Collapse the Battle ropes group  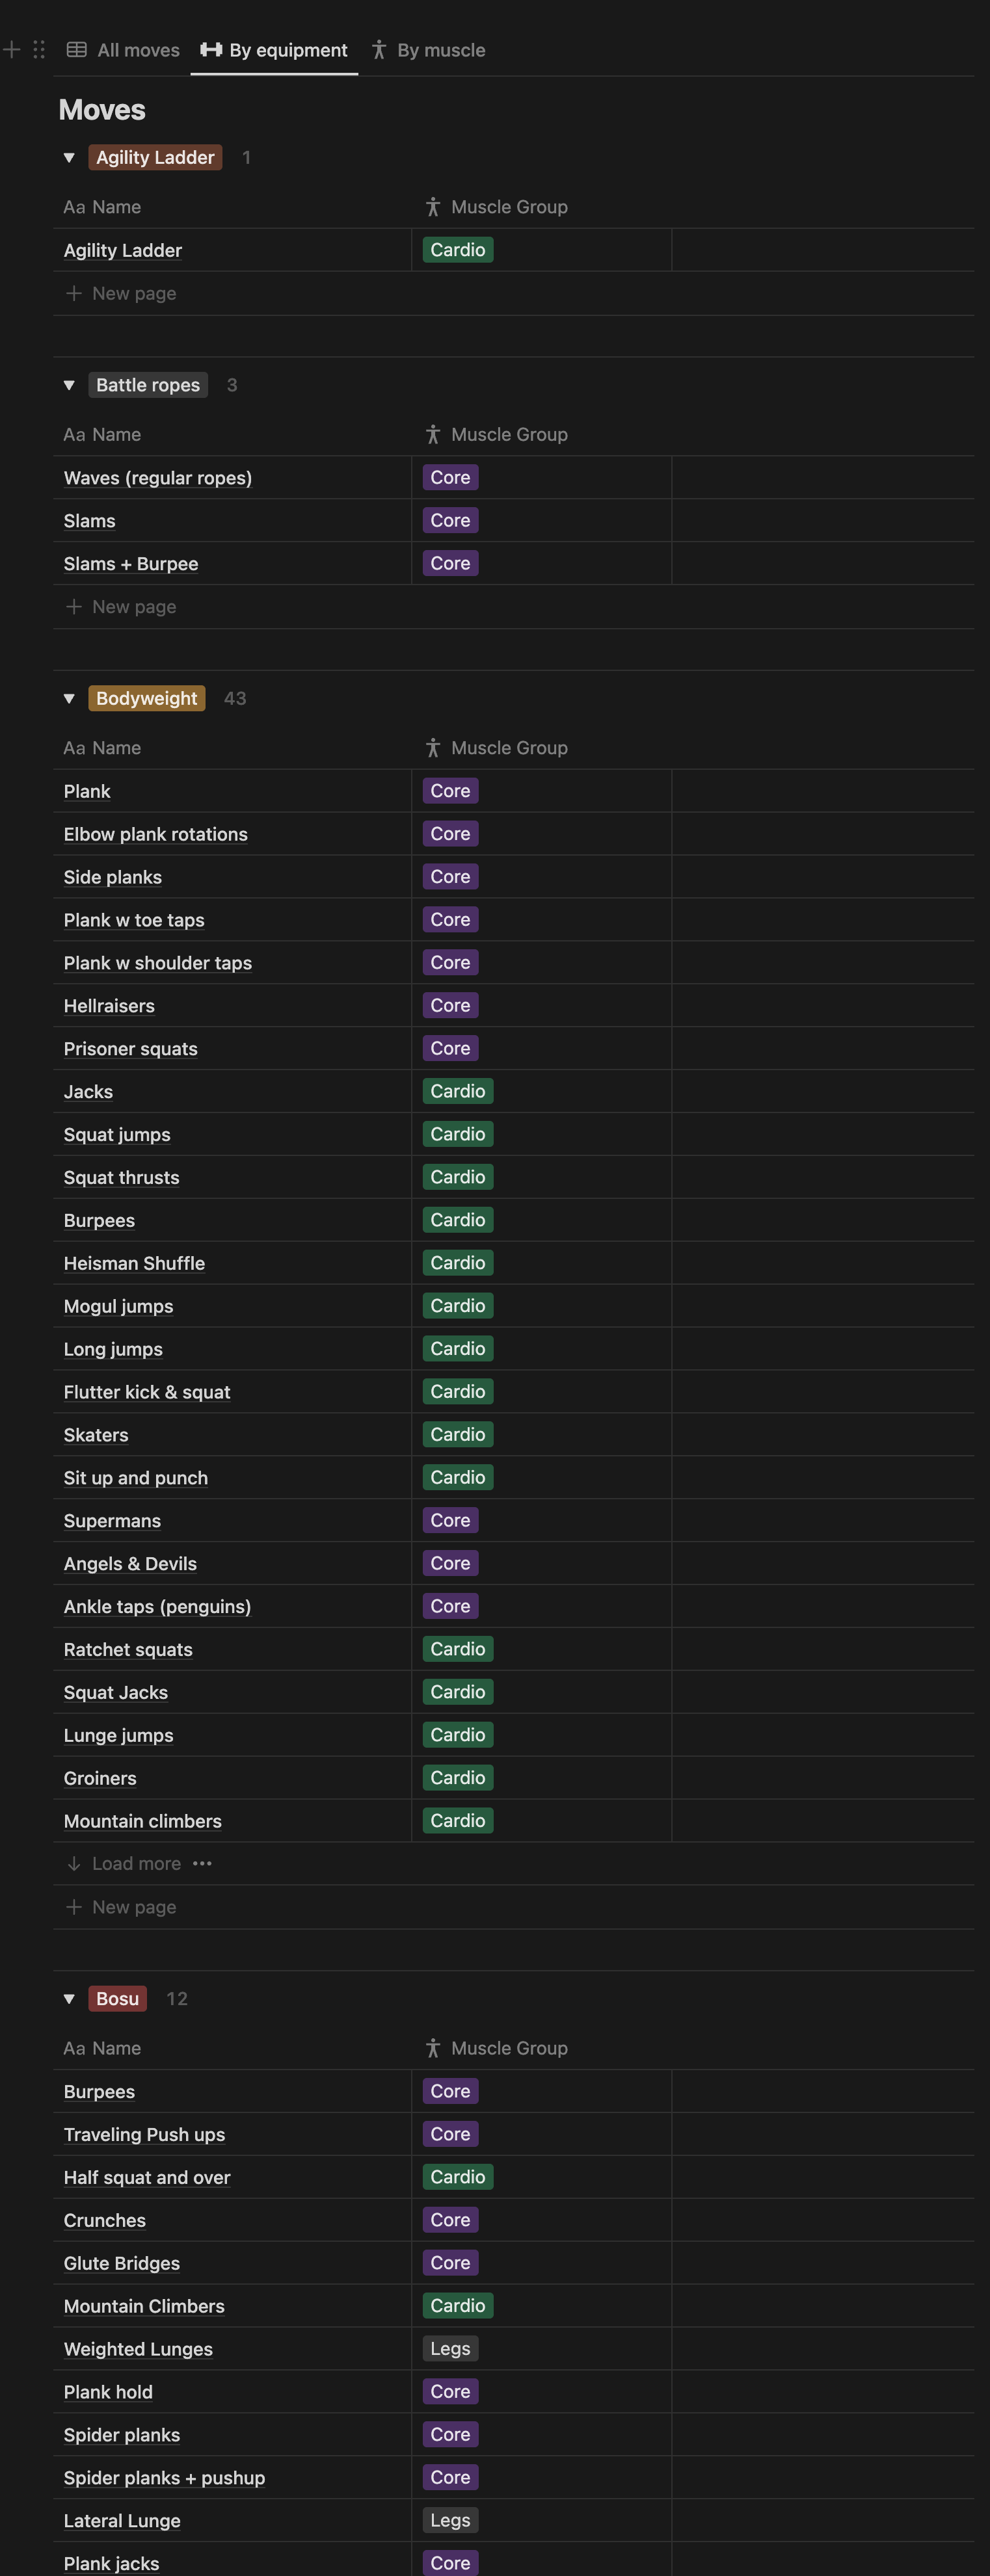(68, 384)
